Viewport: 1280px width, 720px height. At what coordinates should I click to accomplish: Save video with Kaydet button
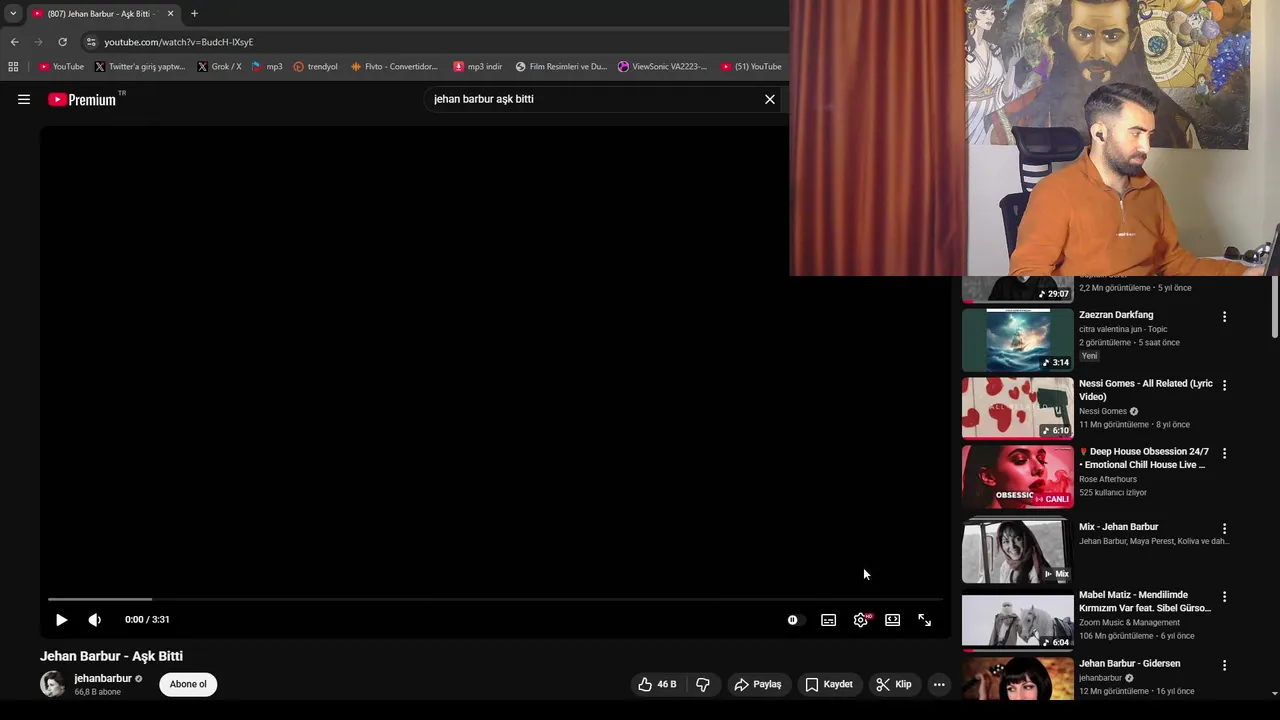829,684
